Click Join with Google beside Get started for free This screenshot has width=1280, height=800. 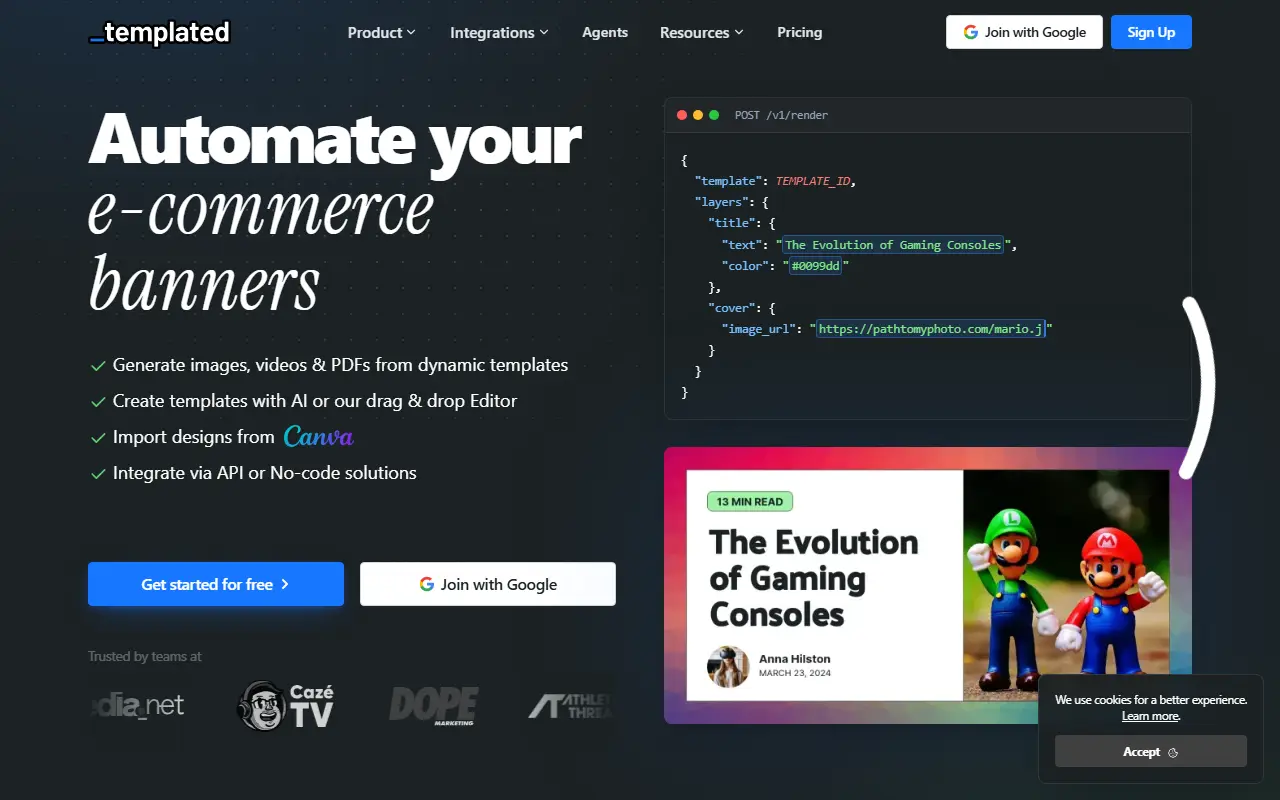(x=488, y=584)
